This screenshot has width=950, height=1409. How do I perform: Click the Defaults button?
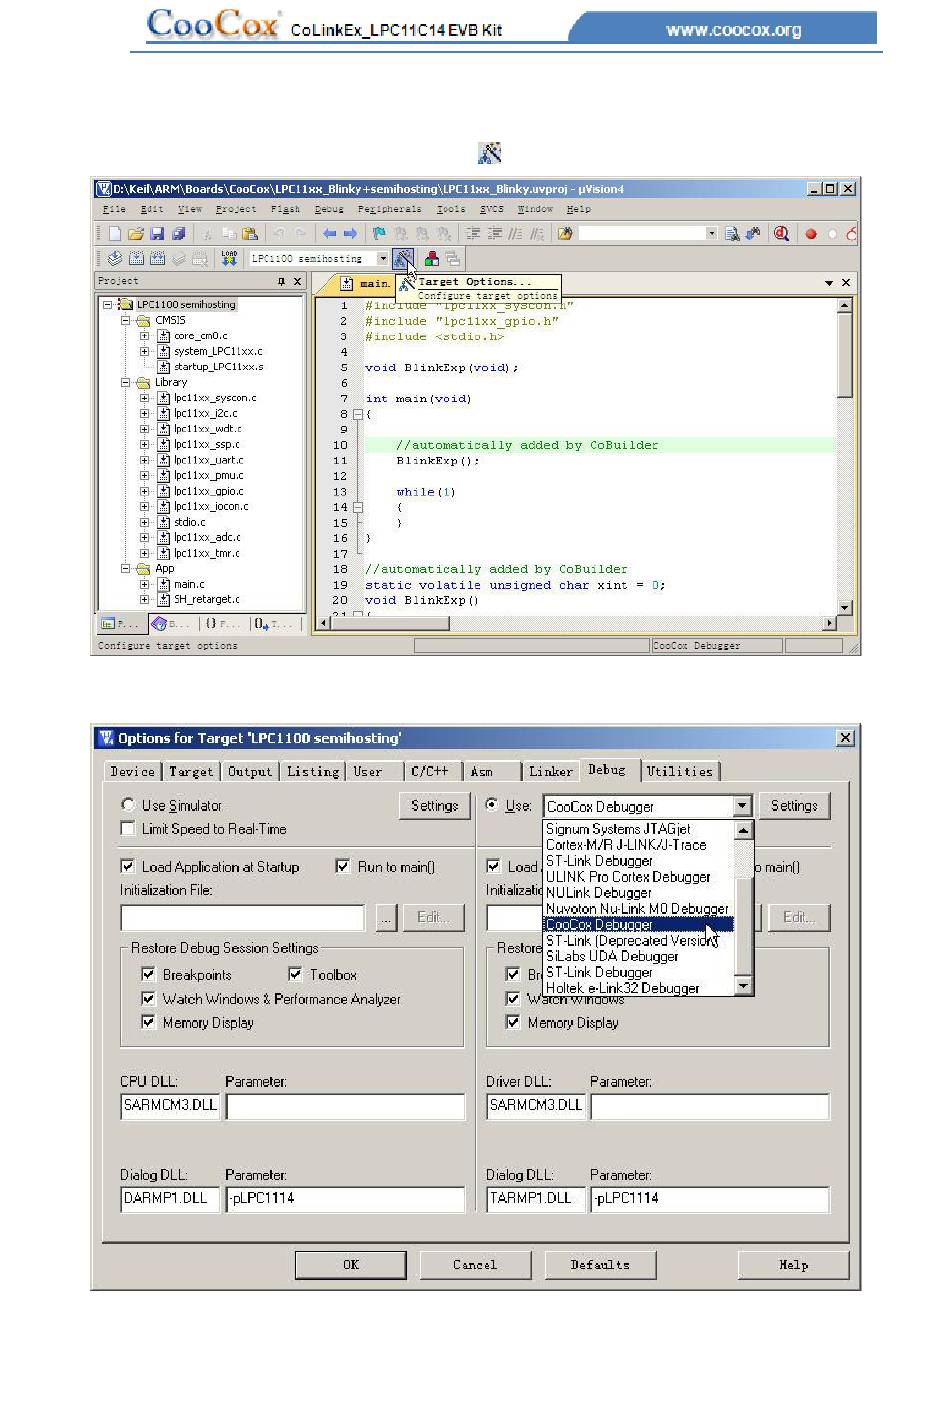[600, 1265]
